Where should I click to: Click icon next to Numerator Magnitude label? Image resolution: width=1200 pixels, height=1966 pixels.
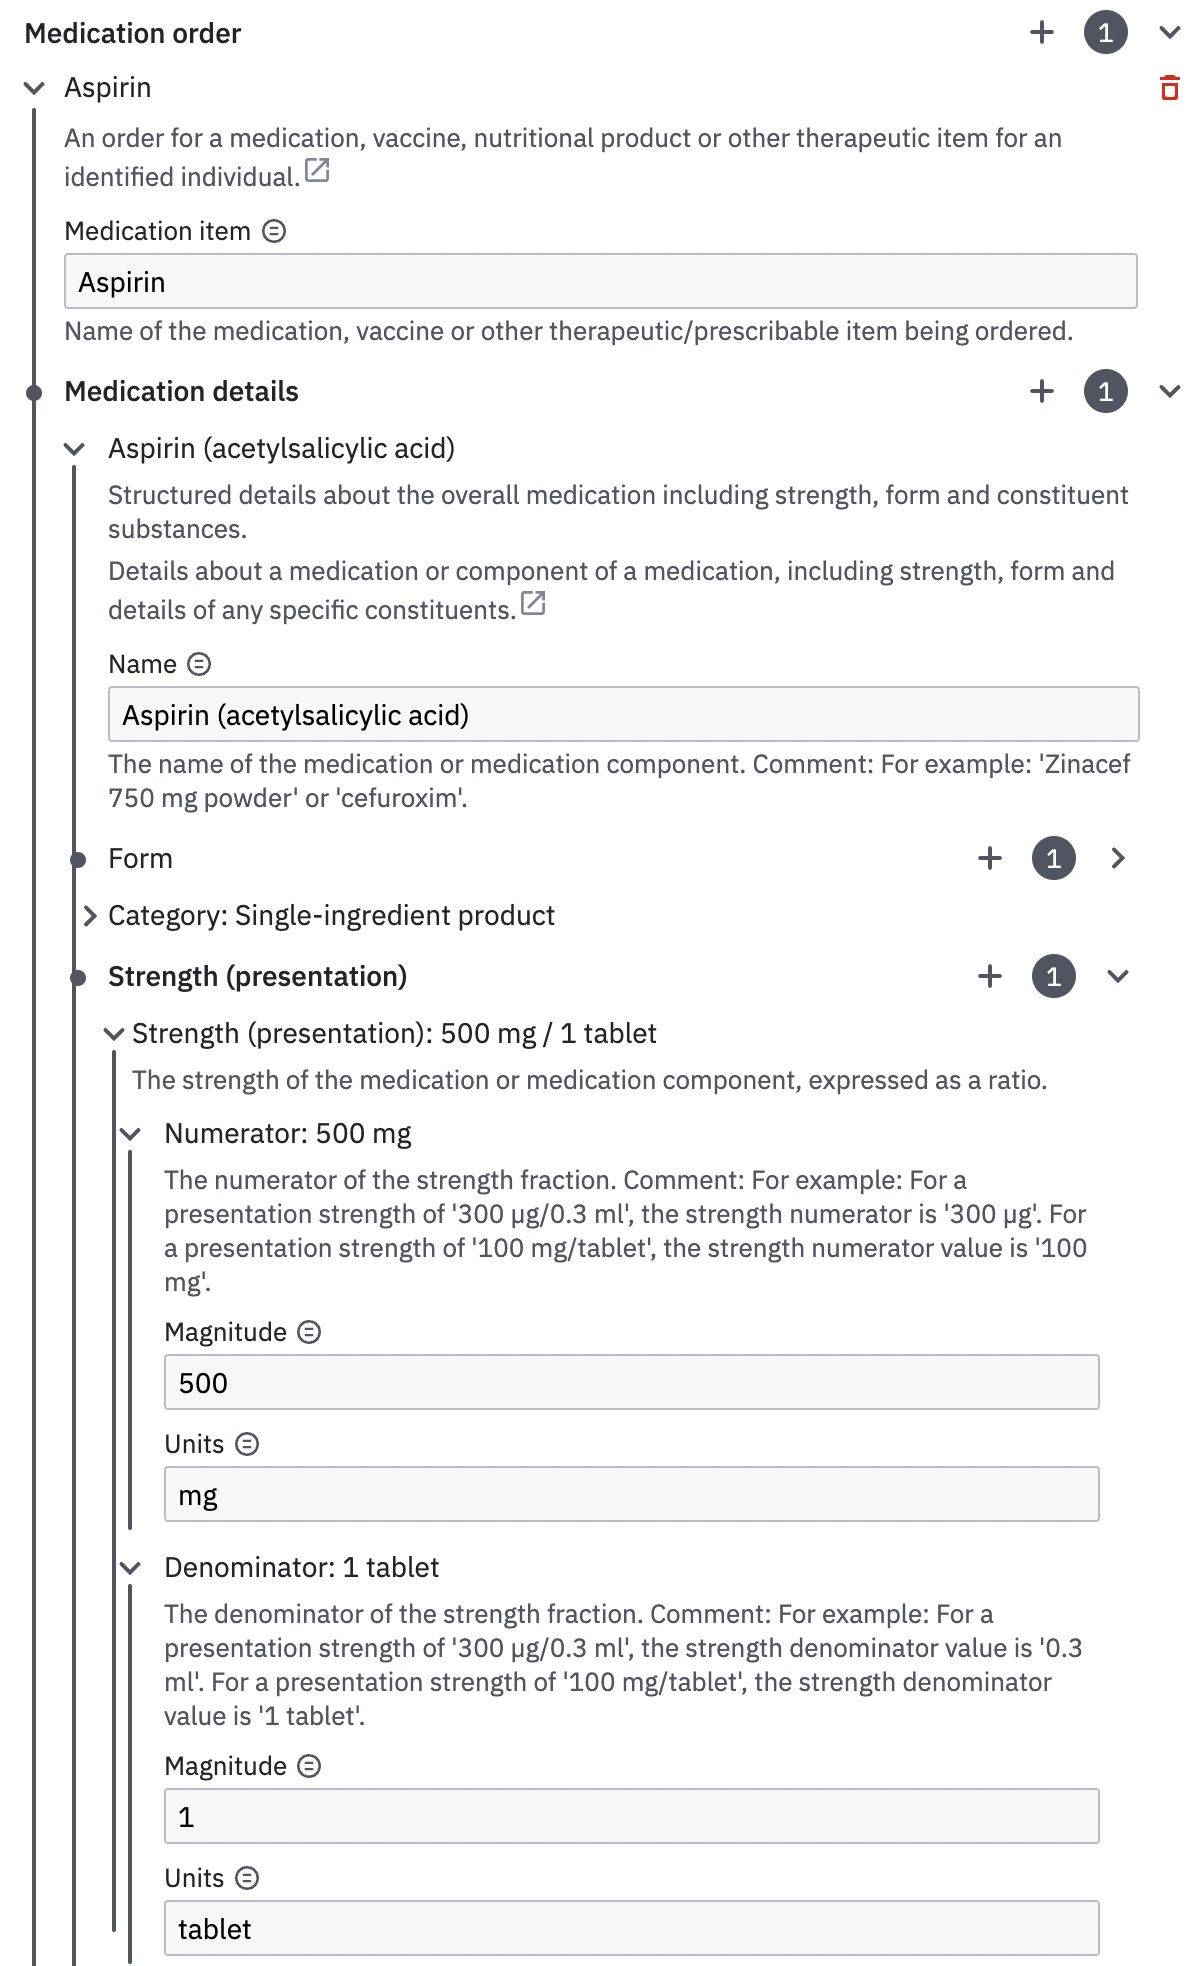click(x=310, y=1333)
